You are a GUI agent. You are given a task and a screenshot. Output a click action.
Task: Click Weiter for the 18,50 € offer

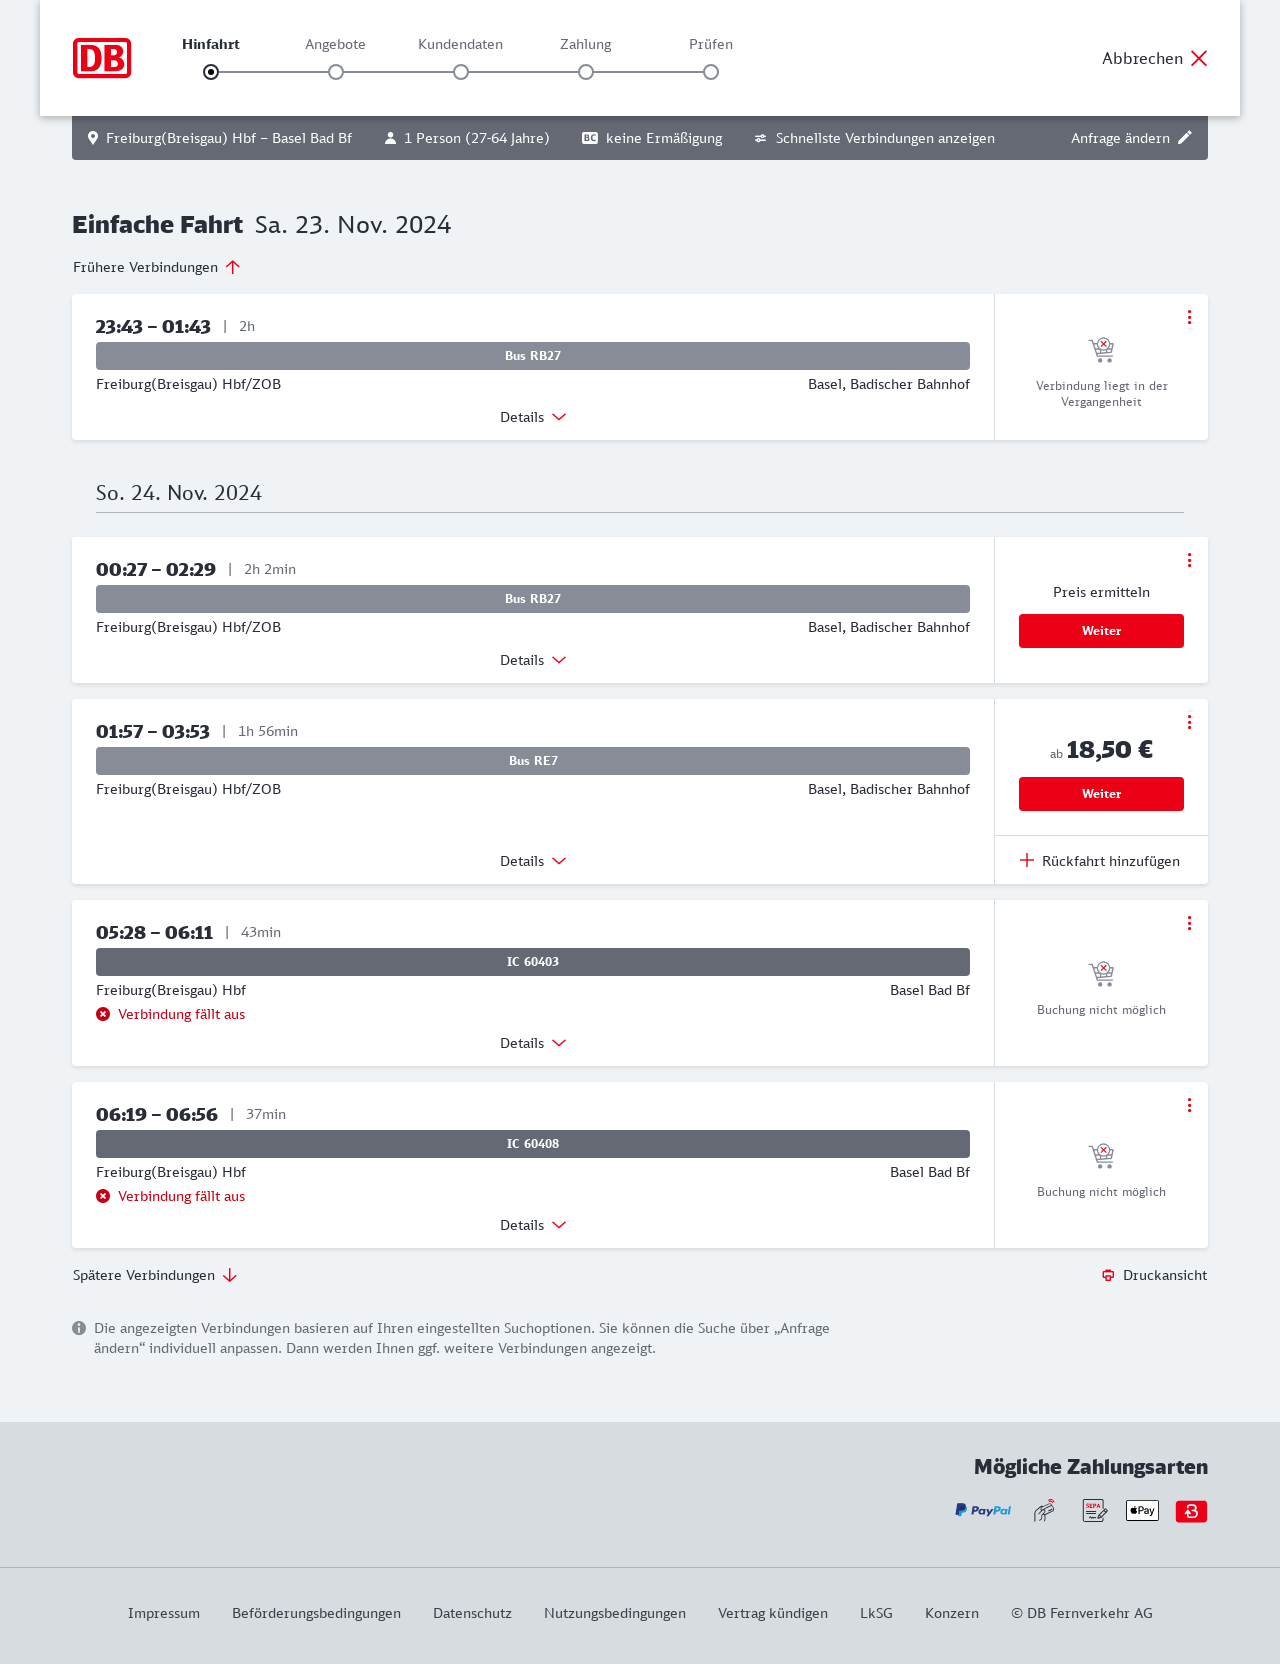pos(1101,794)
